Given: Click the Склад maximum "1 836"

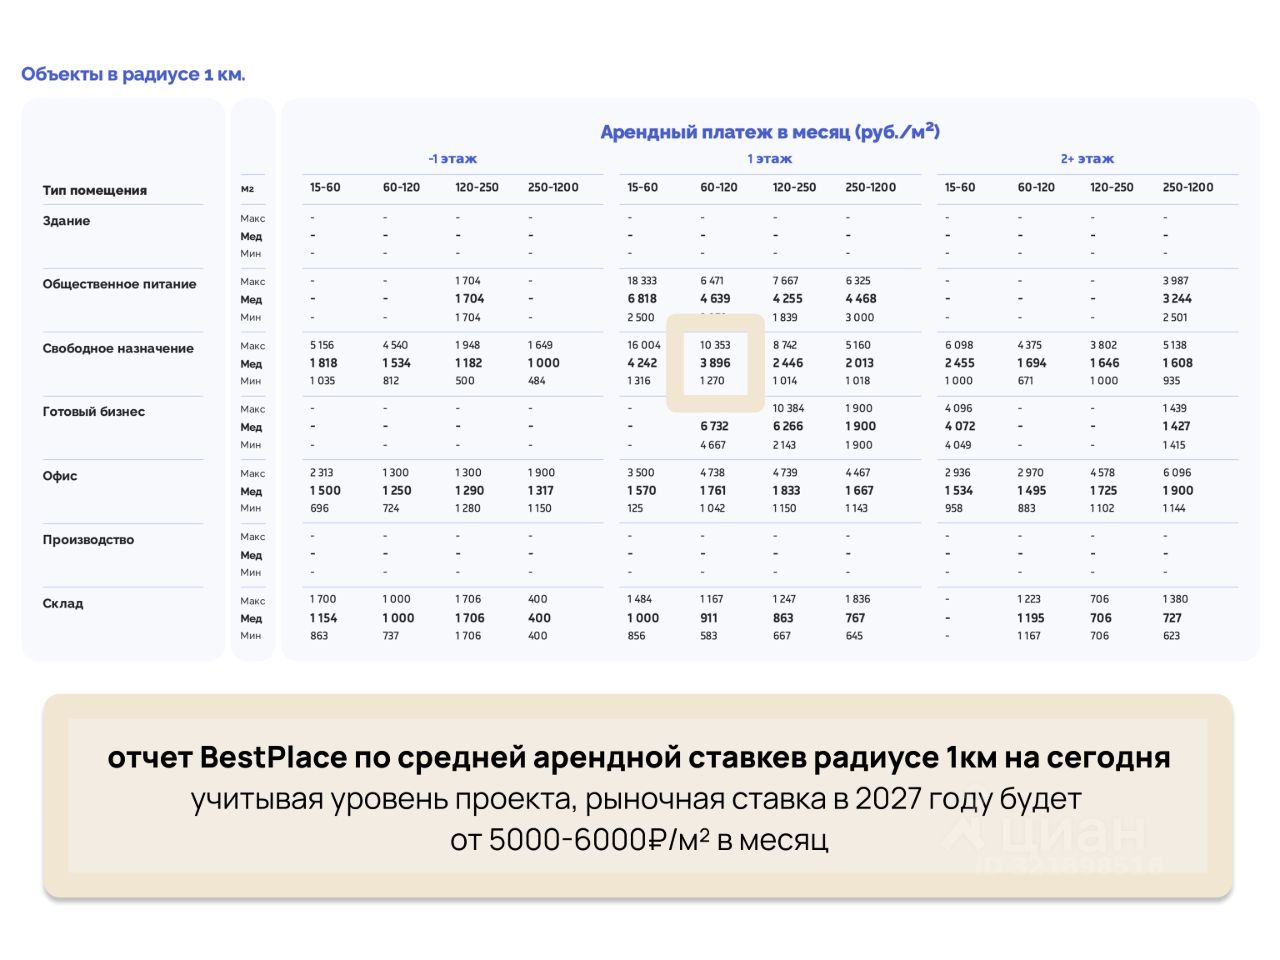Looking at the screenshot, I should pos(858,599).
